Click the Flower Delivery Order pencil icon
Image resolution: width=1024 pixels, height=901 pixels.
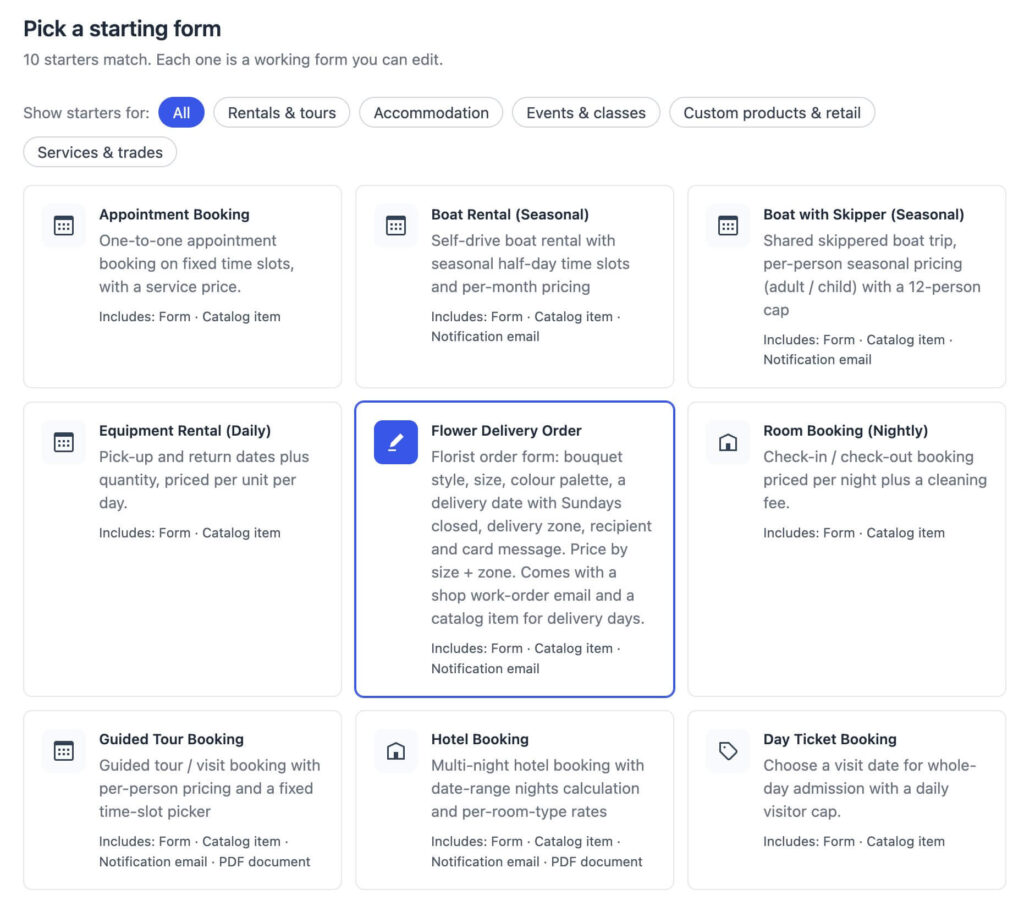[x=396, y=442]
